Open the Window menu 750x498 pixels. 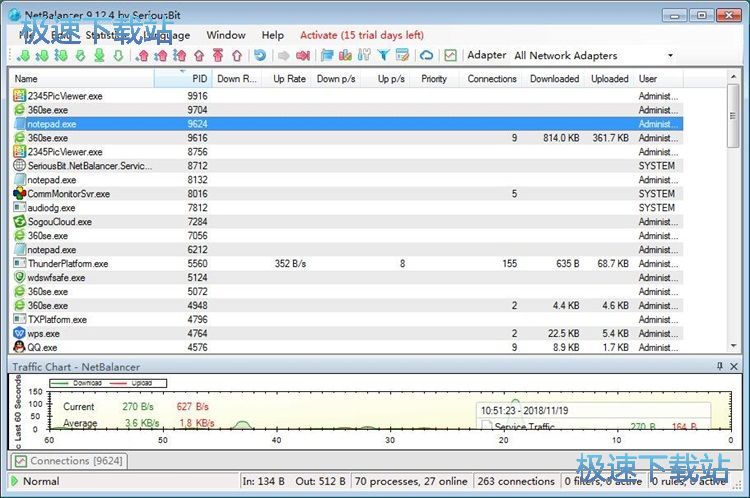(x=226, y=35)
